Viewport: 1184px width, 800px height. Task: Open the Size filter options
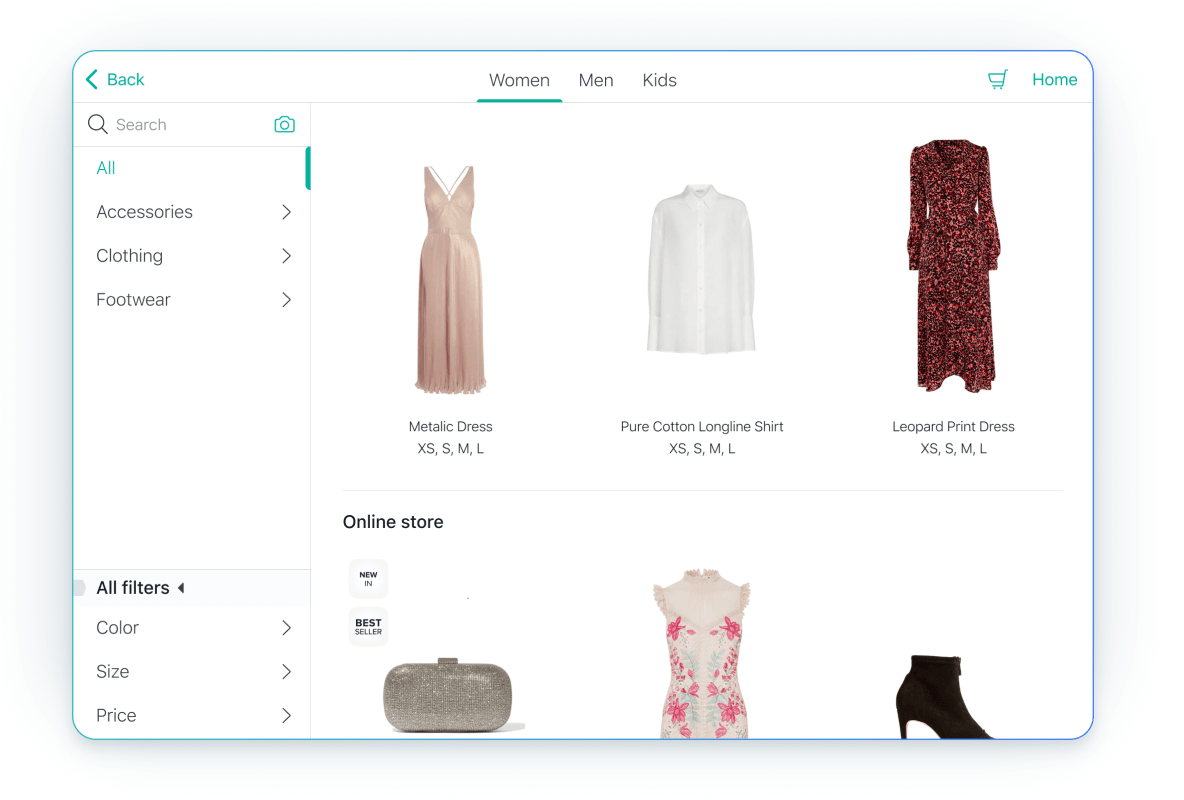pos(286,672)
